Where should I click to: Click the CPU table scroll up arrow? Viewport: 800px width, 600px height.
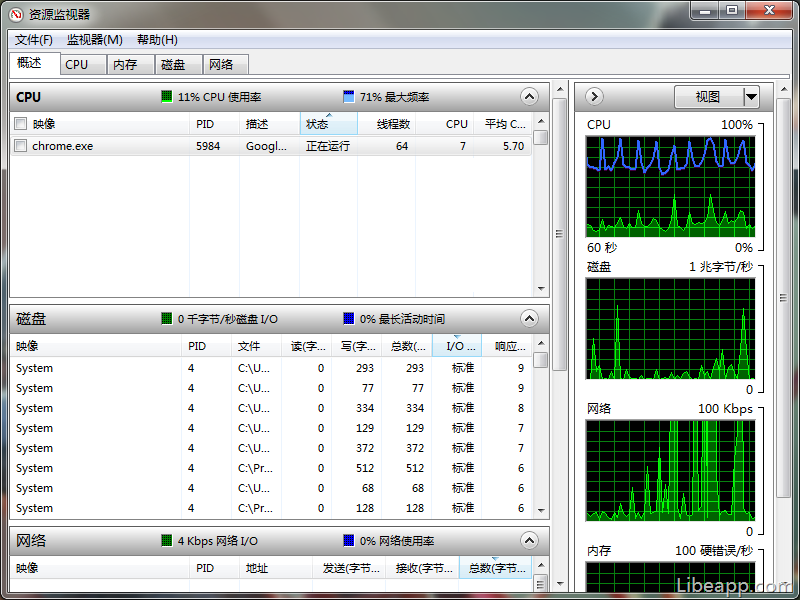(x=541, y=121)
